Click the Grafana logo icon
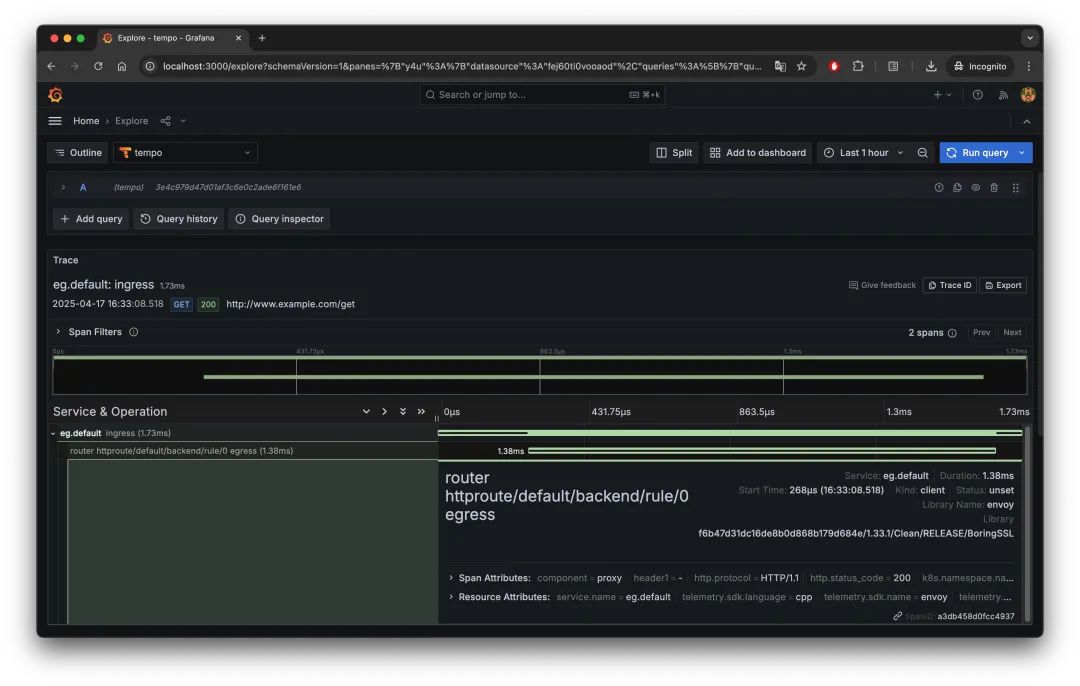Viewport: 1080px width, 686px height. (x=56, y=94)
